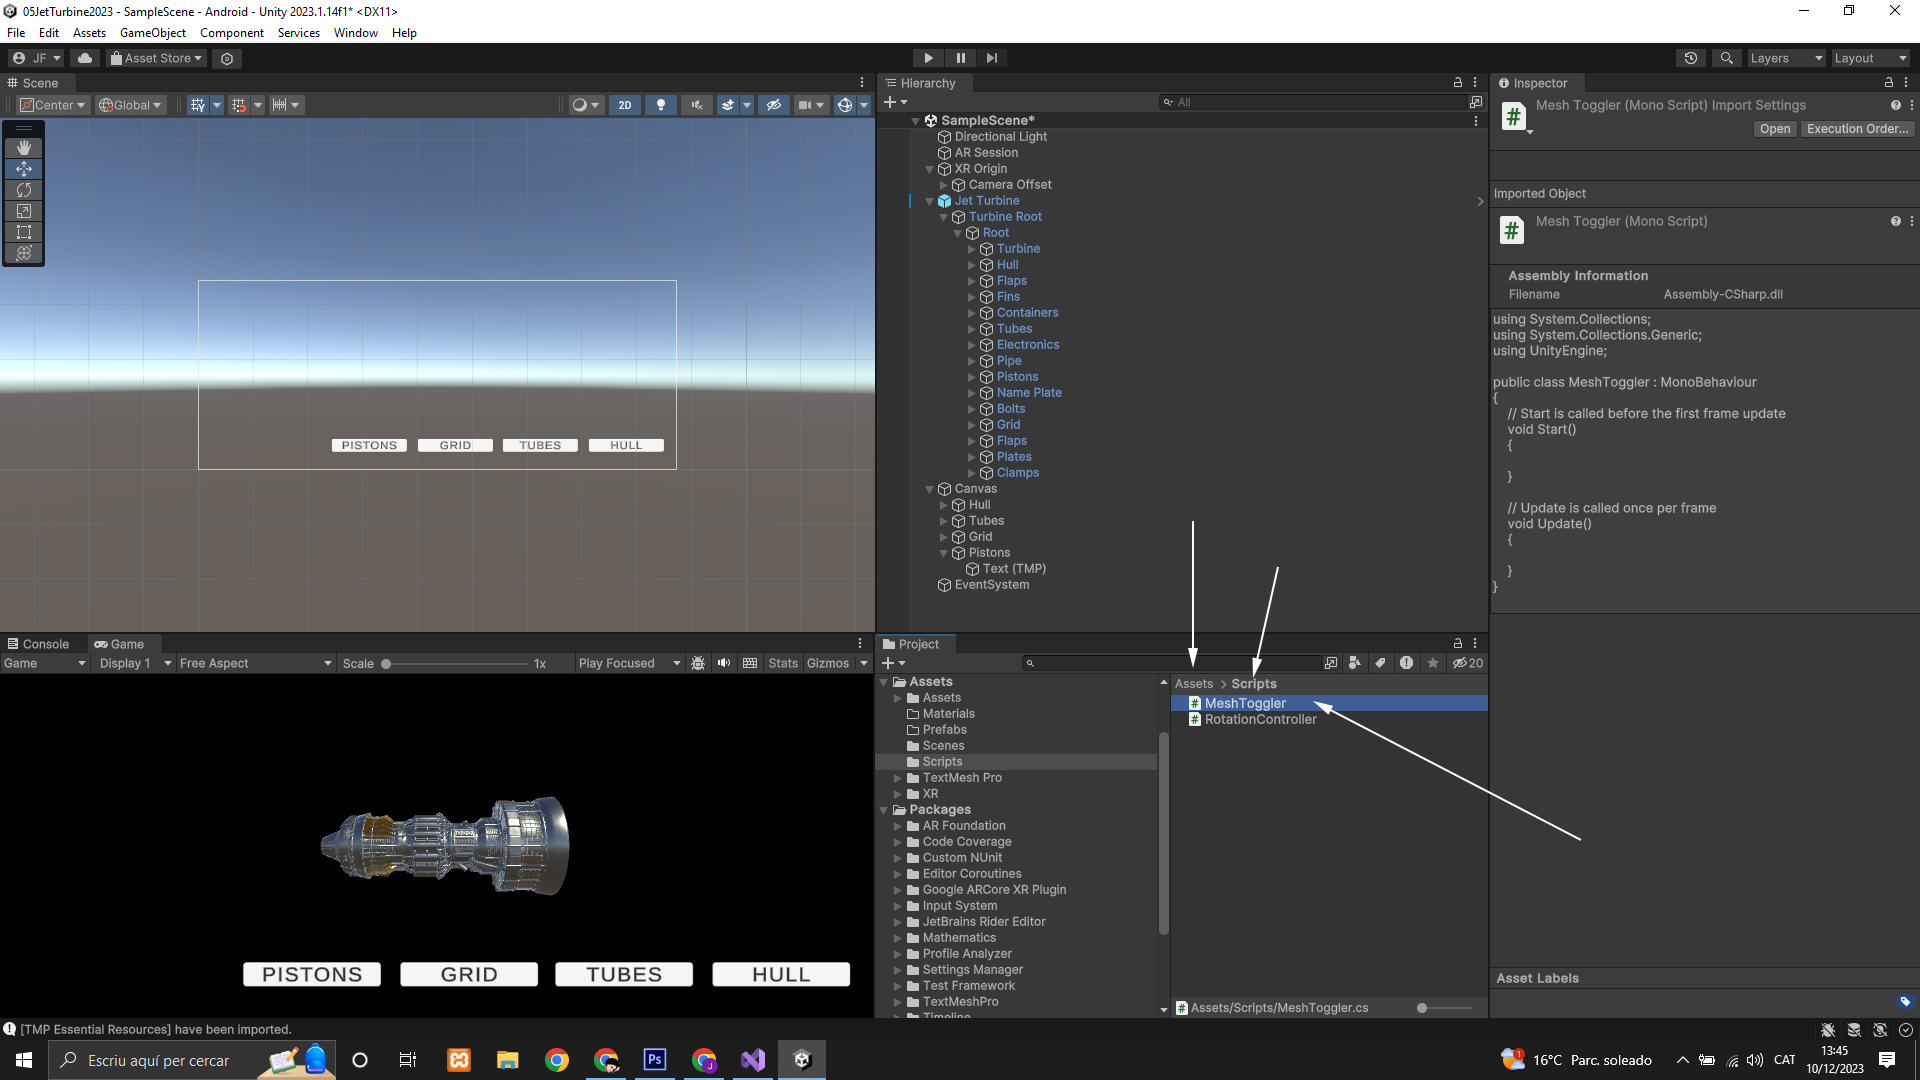The image size is (1920, 1080).
Task: Toggle 2D mode in Scene view
Action: click(625, 105)
